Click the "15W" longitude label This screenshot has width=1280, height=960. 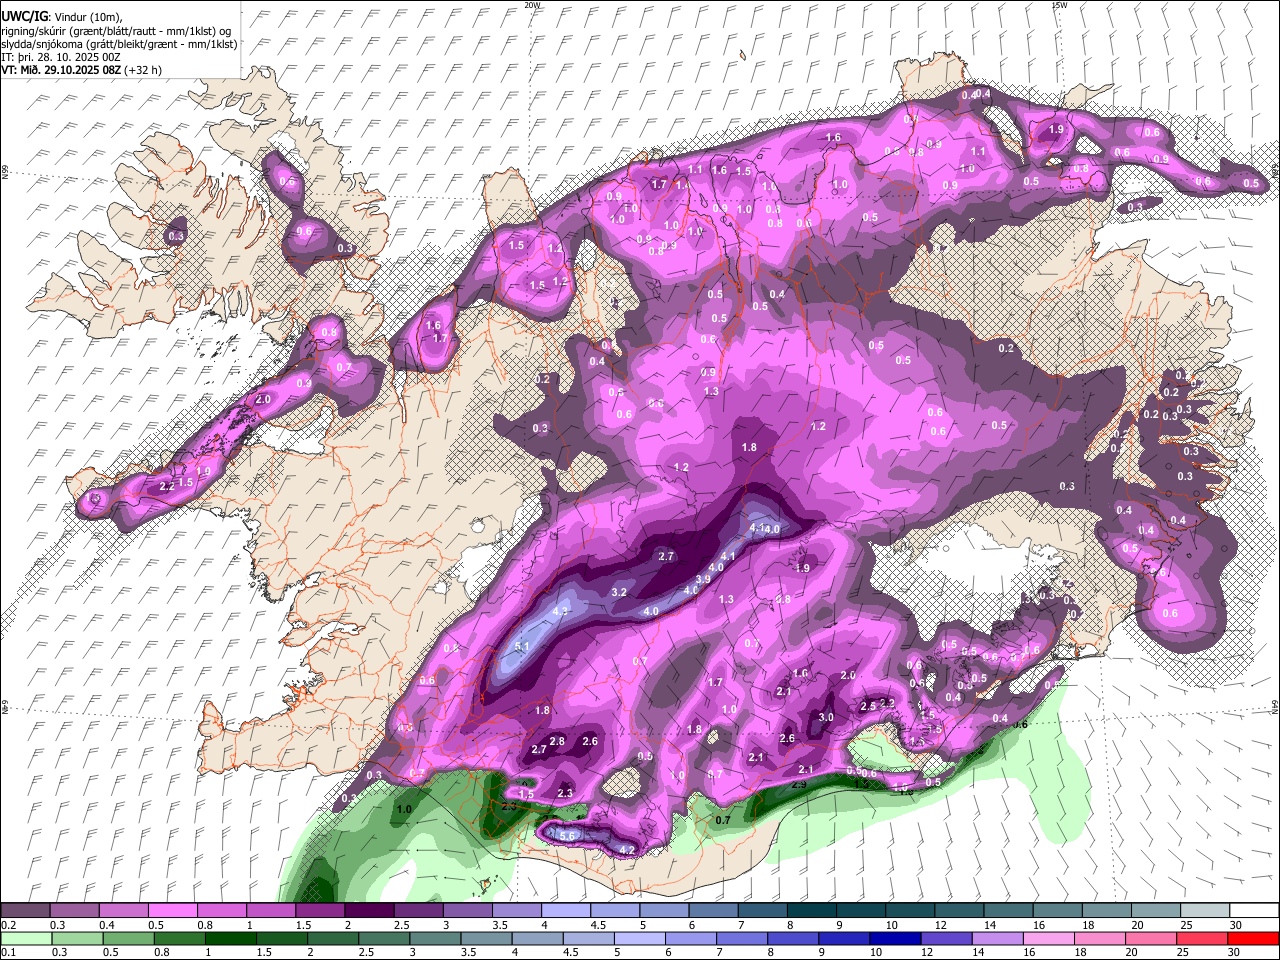coord(1059,5)
